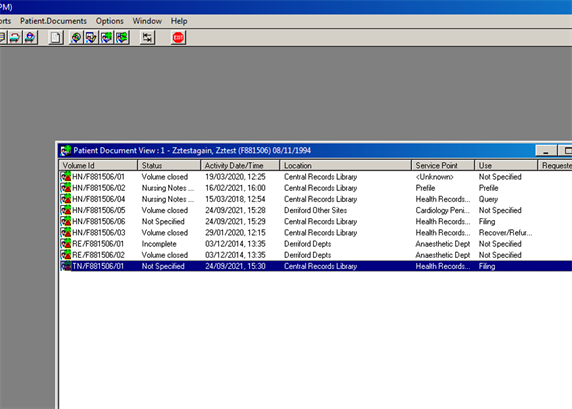
Task: Click date '19/03/2020, 12:25'
Action: (235, 177)
